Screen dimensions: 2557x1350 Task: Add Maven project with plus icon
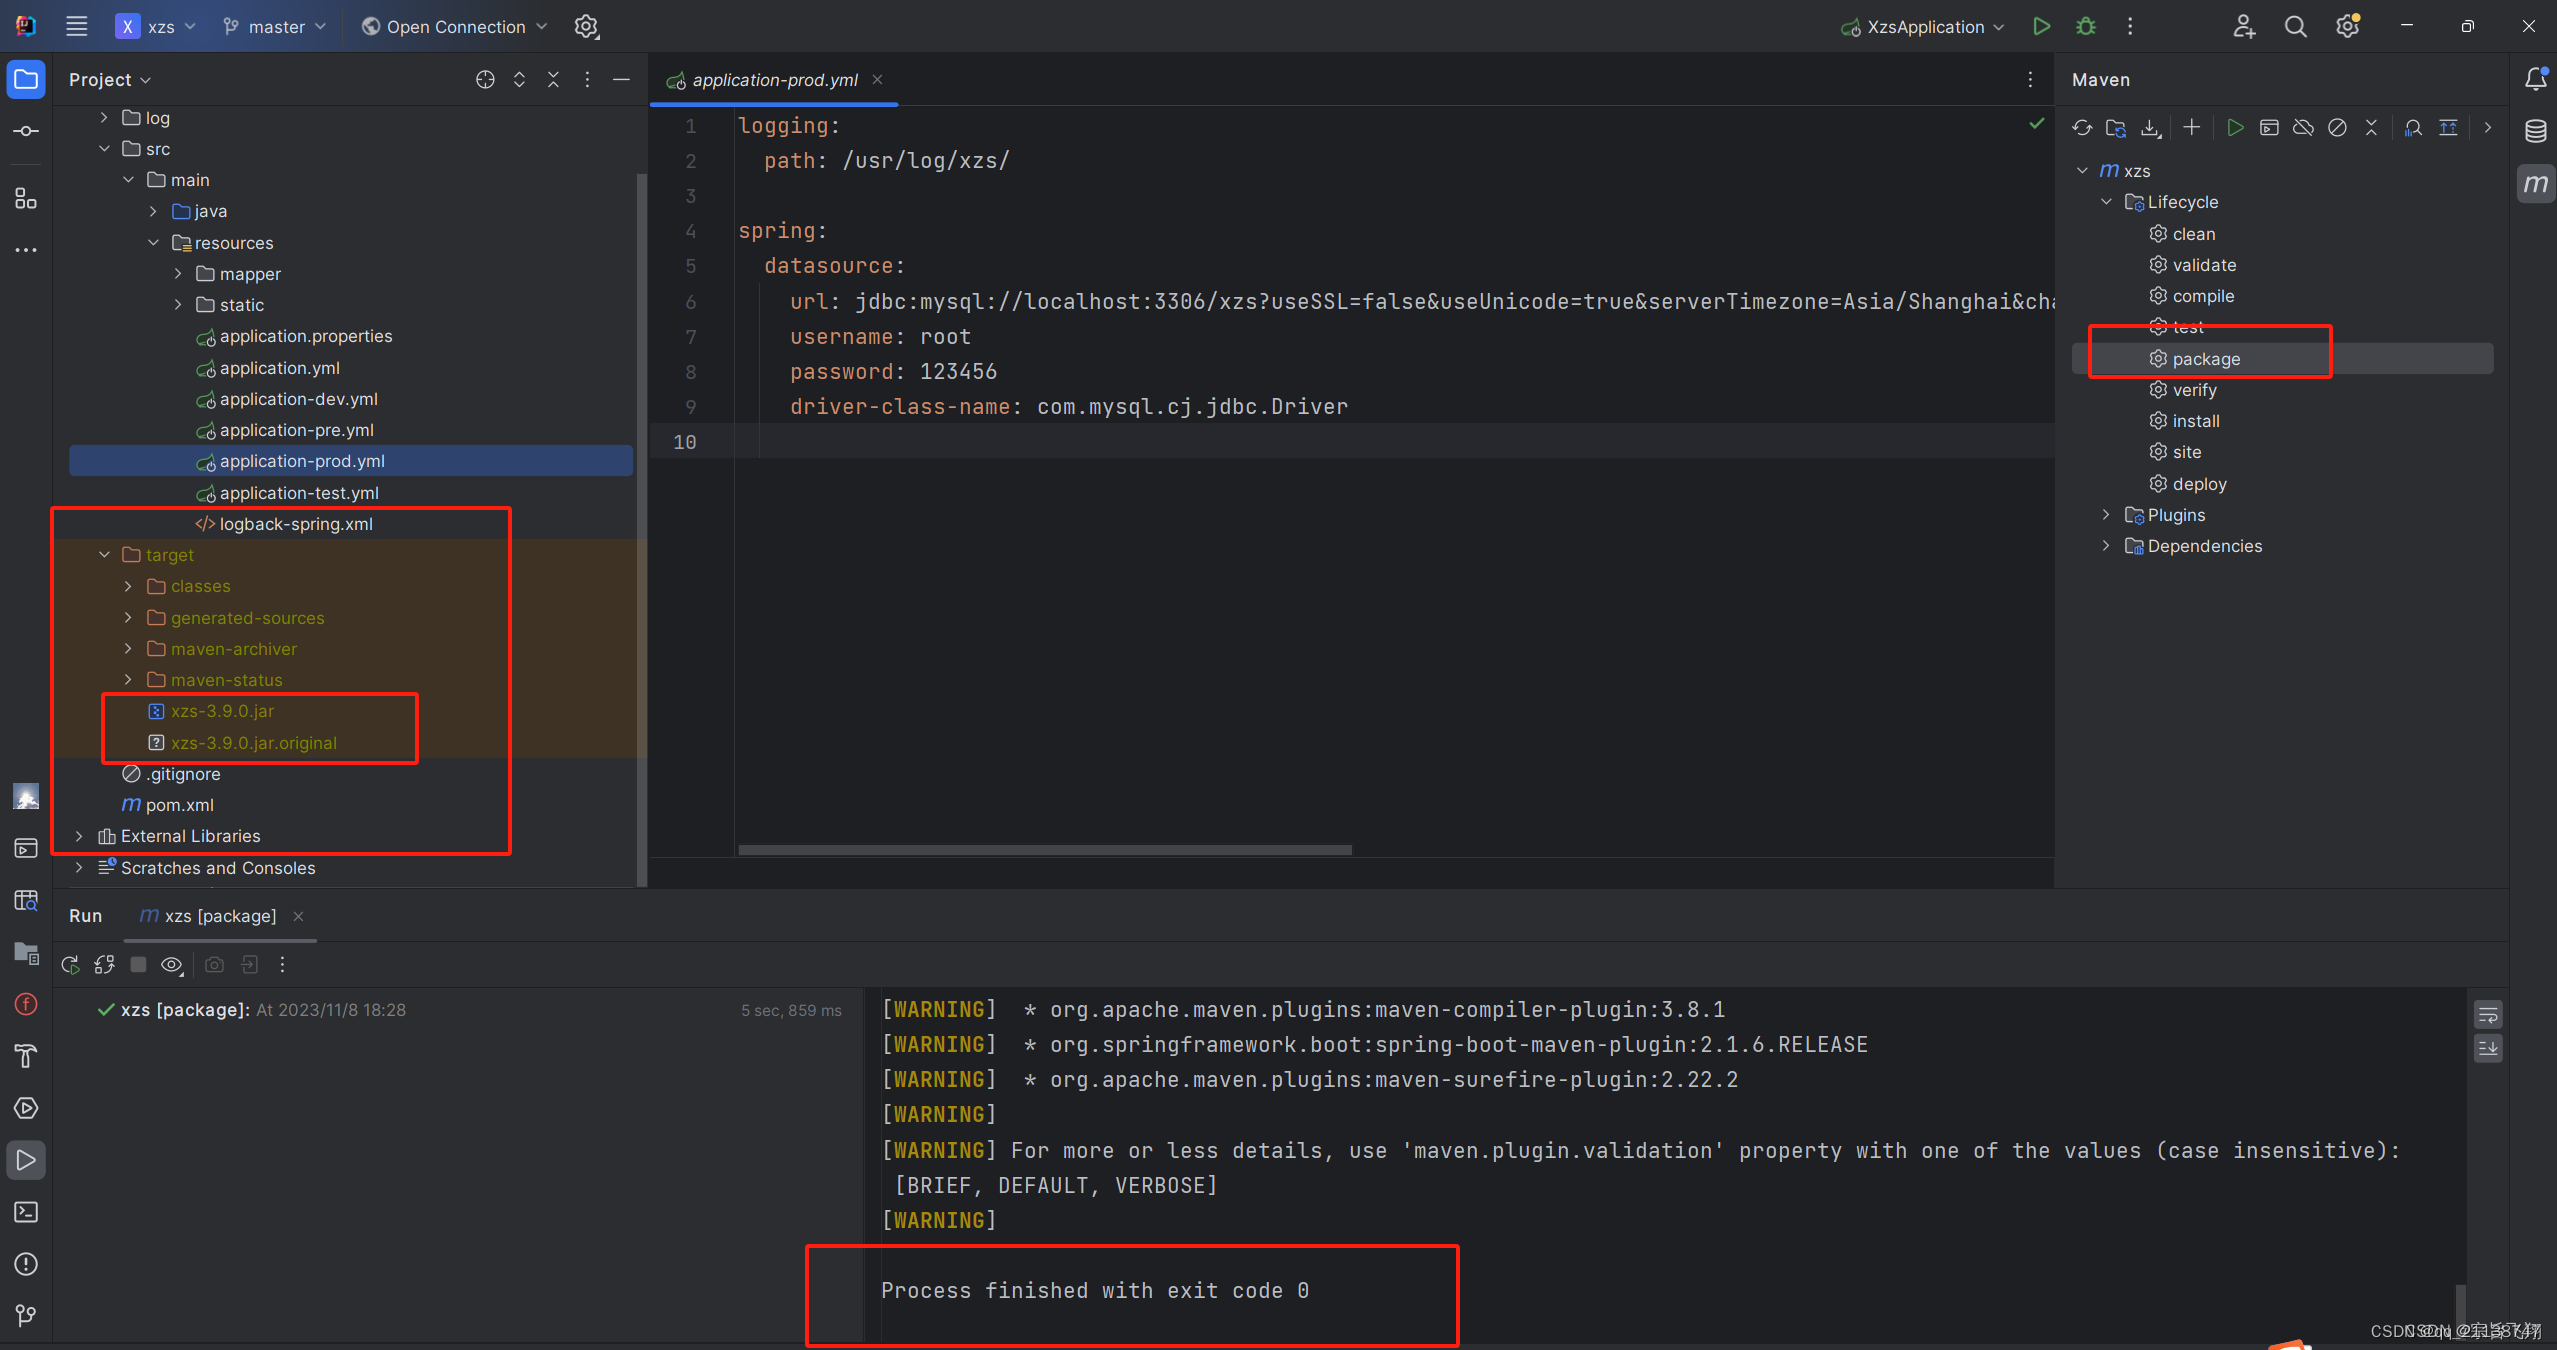point(2191,128)
